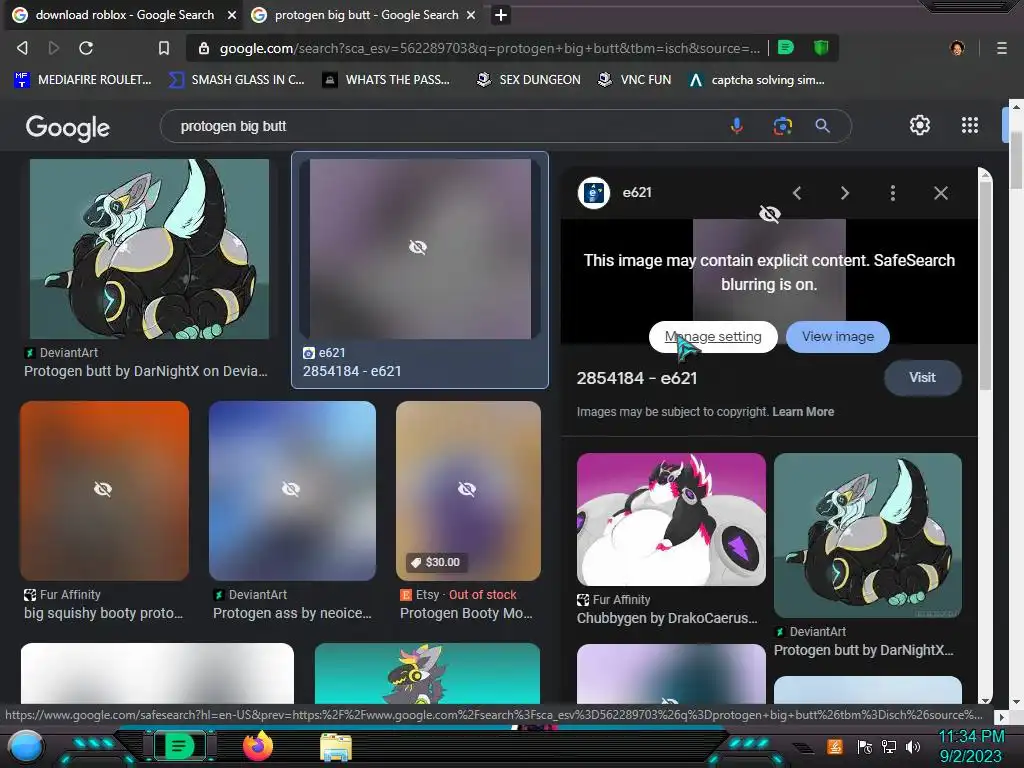Screen dimensions: 1024x768
Task: Open network tray icon
Action: click(889, 746)
